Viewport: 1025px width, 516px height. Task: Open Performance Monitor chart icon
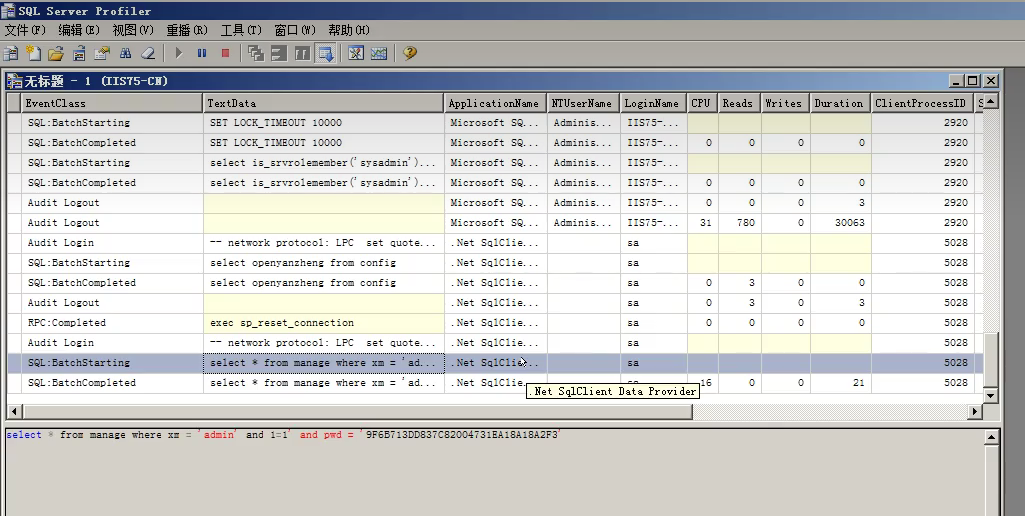[x=379, y=53]
